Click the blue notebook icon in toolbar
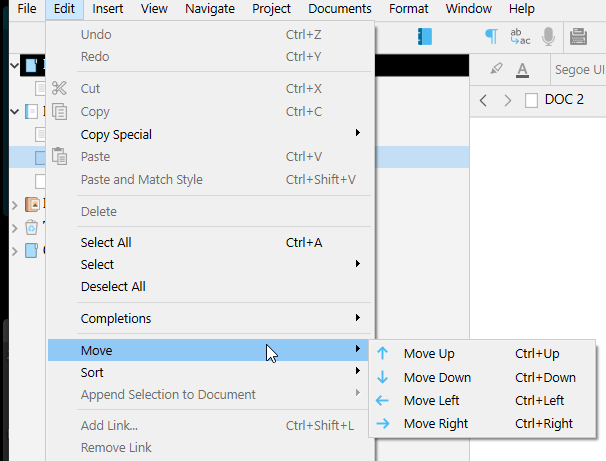Screen dimensions: 606x461 424,37
